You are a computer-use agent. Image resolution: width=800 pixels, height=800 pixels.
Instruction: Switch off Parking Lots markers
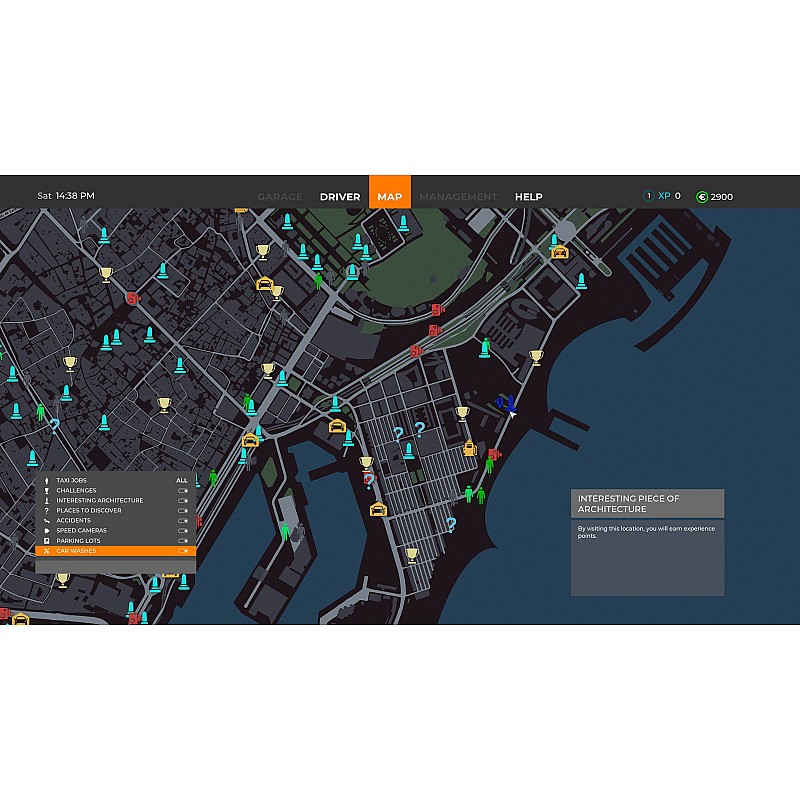(183, 541)
